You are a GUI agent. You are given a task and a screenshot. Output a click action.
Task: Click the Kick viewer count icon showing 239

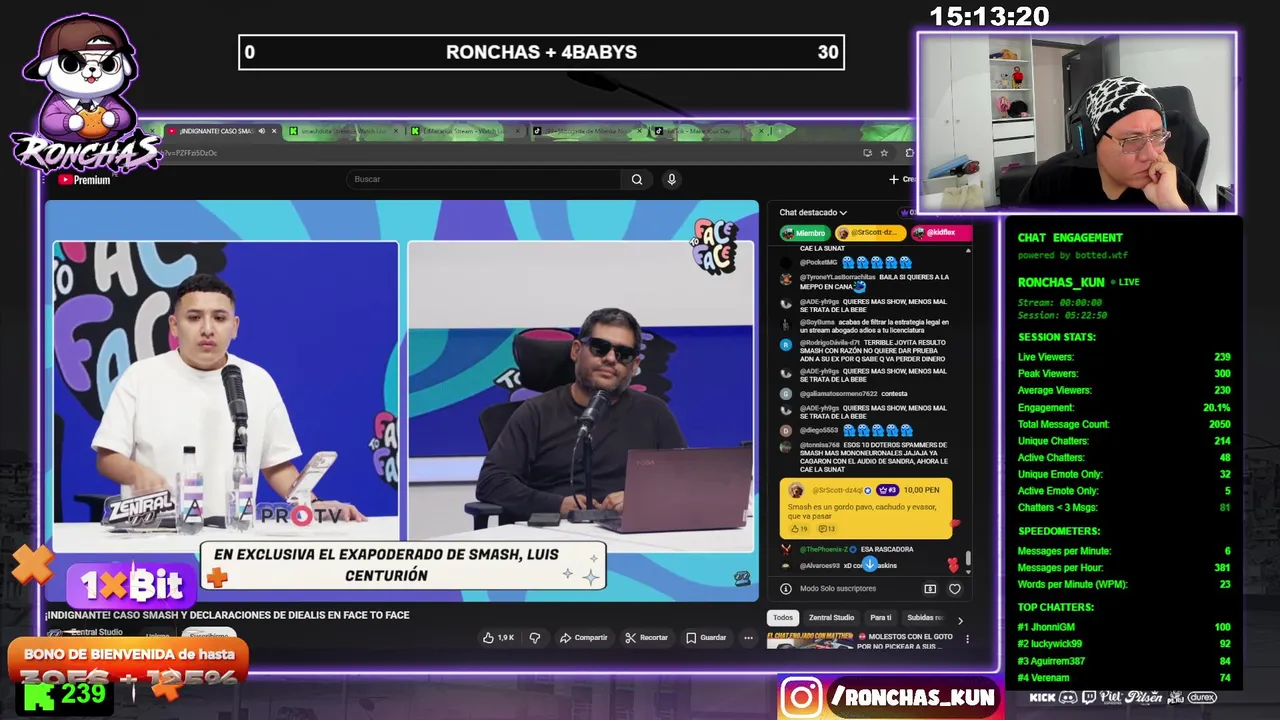39,696
